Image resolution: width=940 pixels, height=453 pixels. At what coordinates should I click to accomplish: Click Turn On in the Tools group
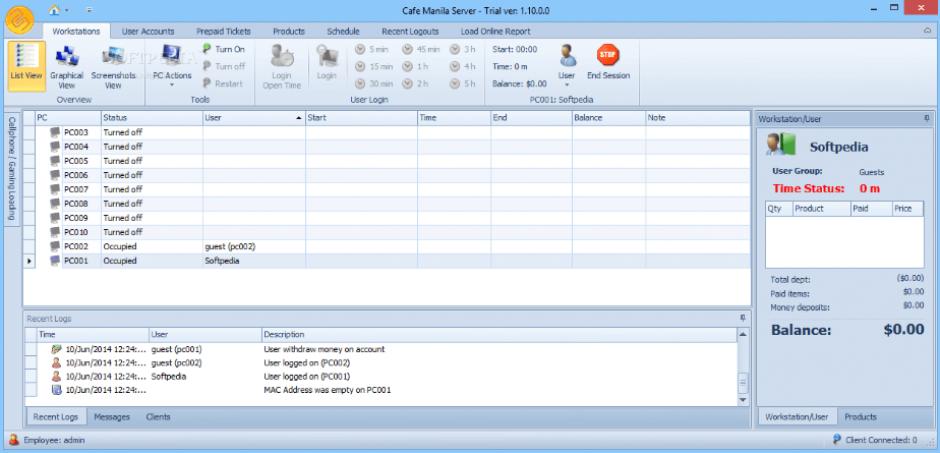click(x=224, y=49)
